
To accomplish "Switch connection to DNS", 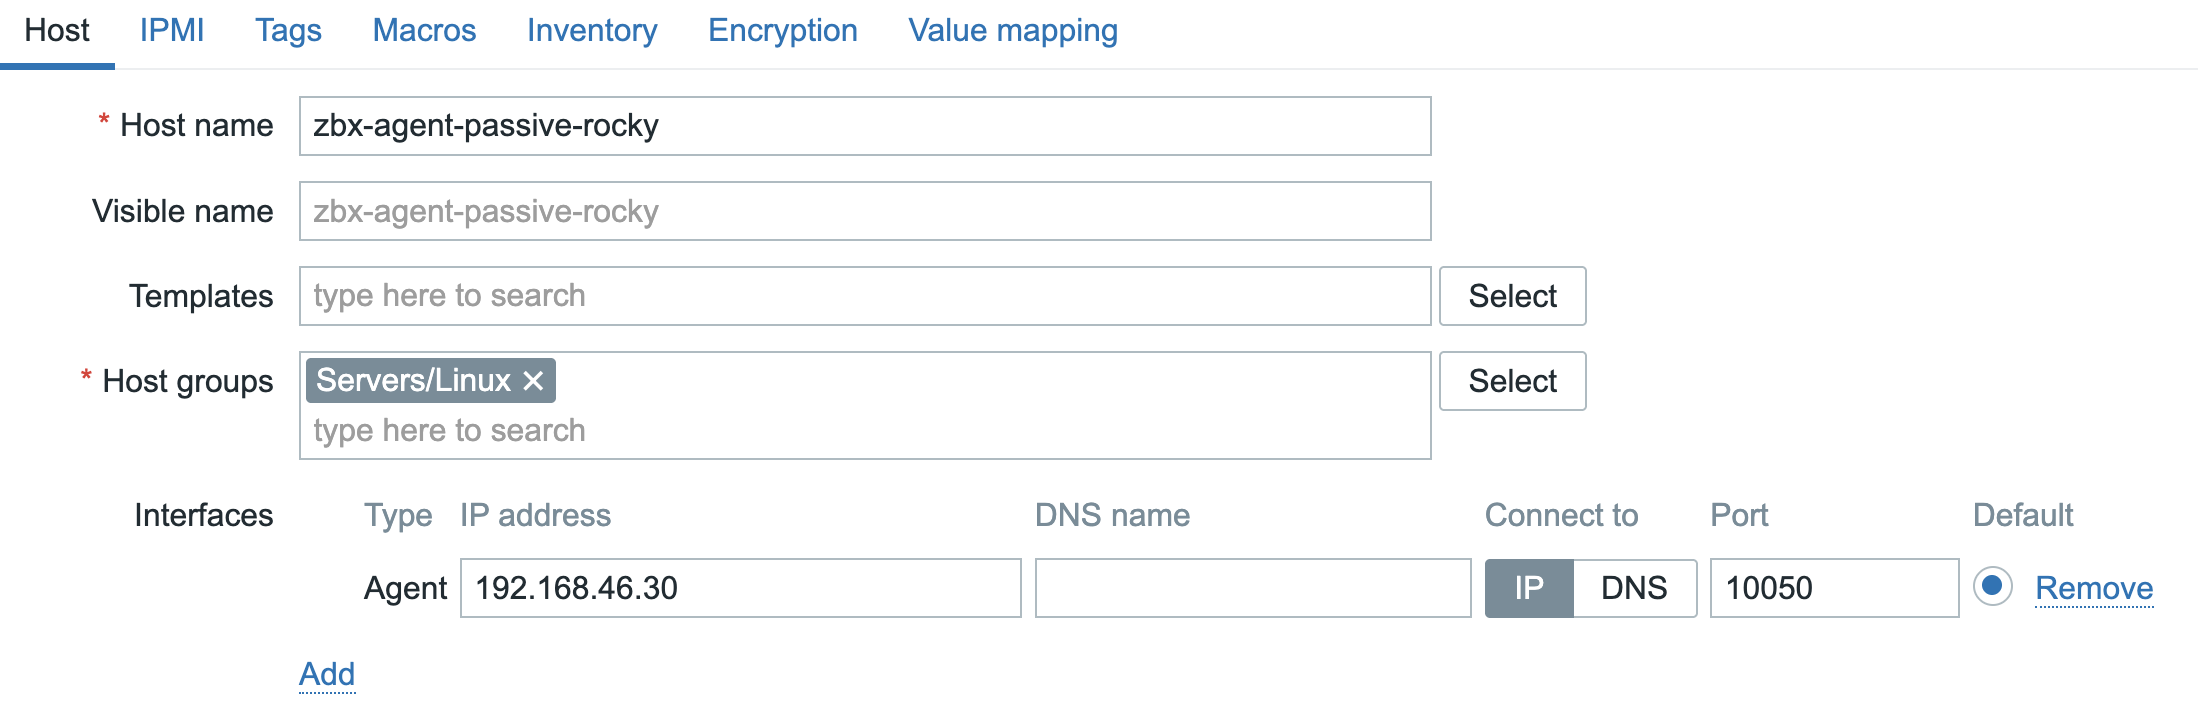I will point(1634,588).
